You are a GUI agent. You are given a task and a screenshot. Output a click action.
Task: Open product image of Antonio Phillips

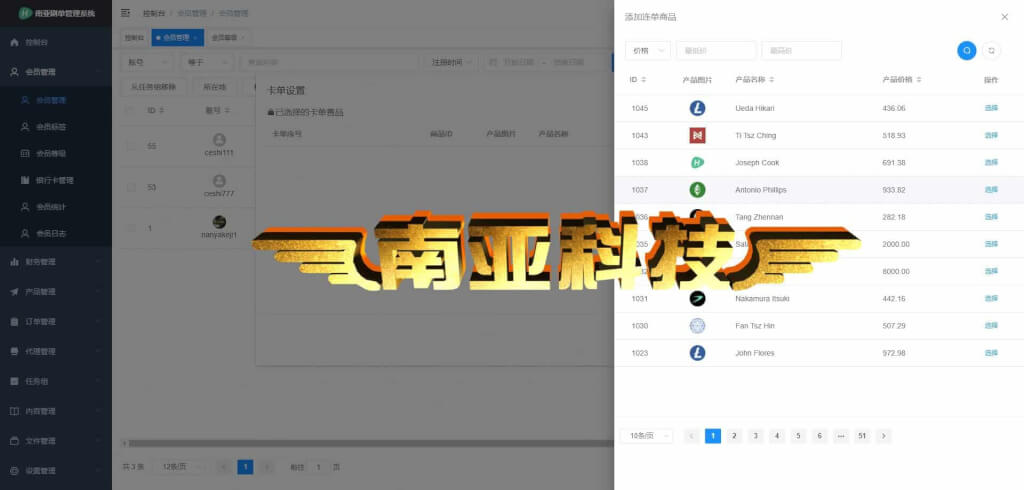tap(697, 190)
